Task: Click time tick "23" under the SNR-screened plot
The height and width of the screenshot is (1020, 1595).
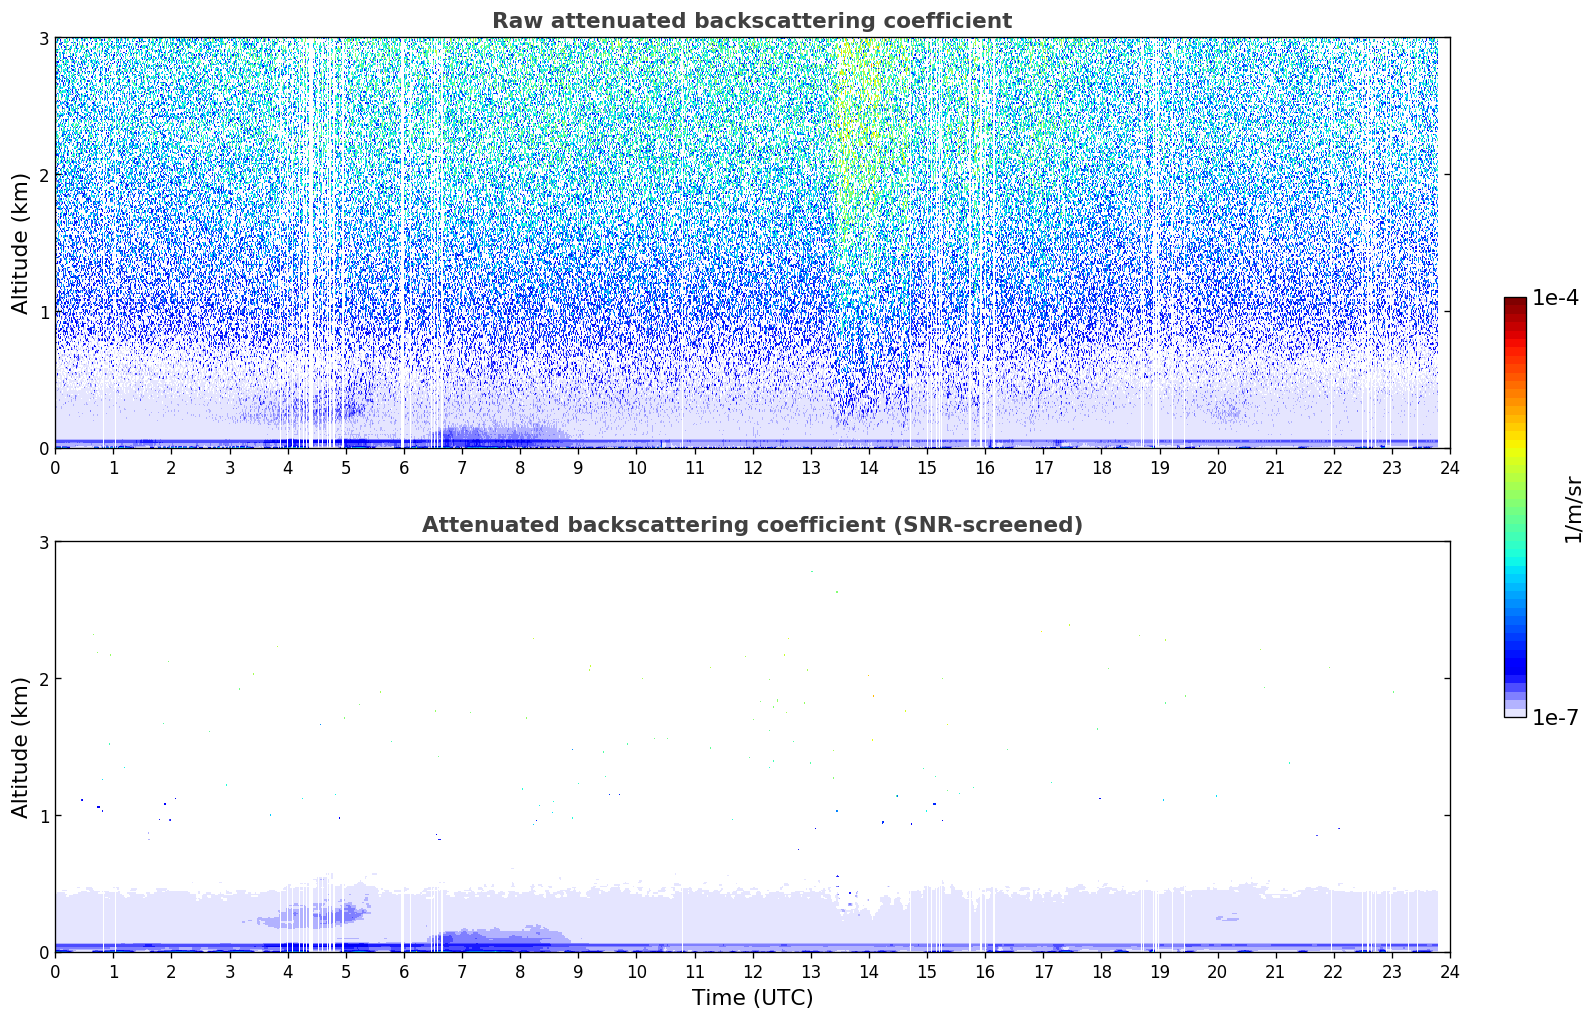Action: point(1392,971)
